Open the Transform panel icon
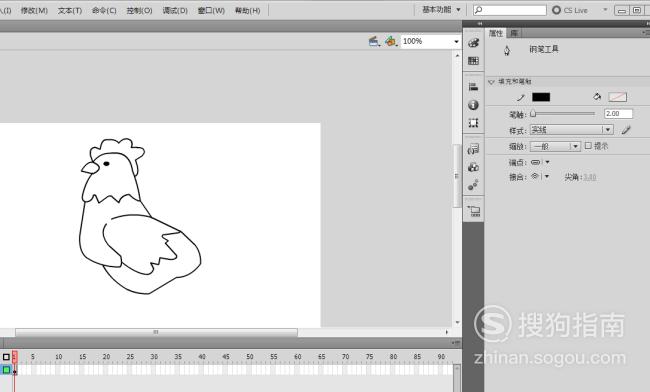The image size is (650, 392). point(473,123)
